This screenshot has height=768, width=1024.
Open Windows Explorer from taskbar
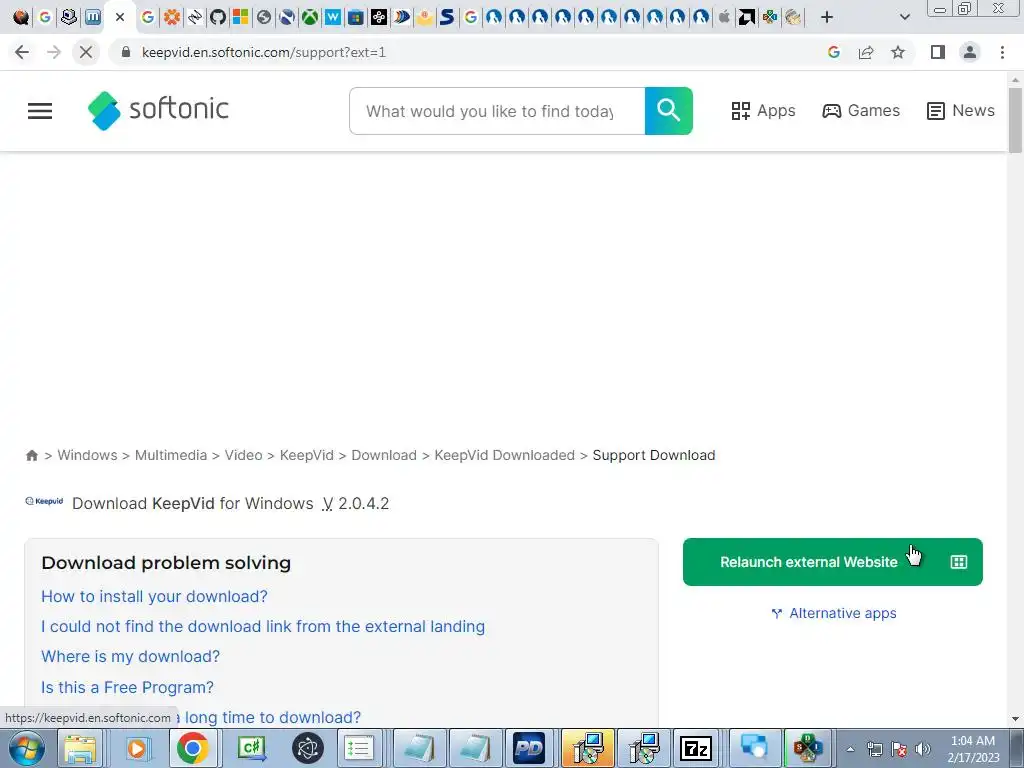click(80, 748)
